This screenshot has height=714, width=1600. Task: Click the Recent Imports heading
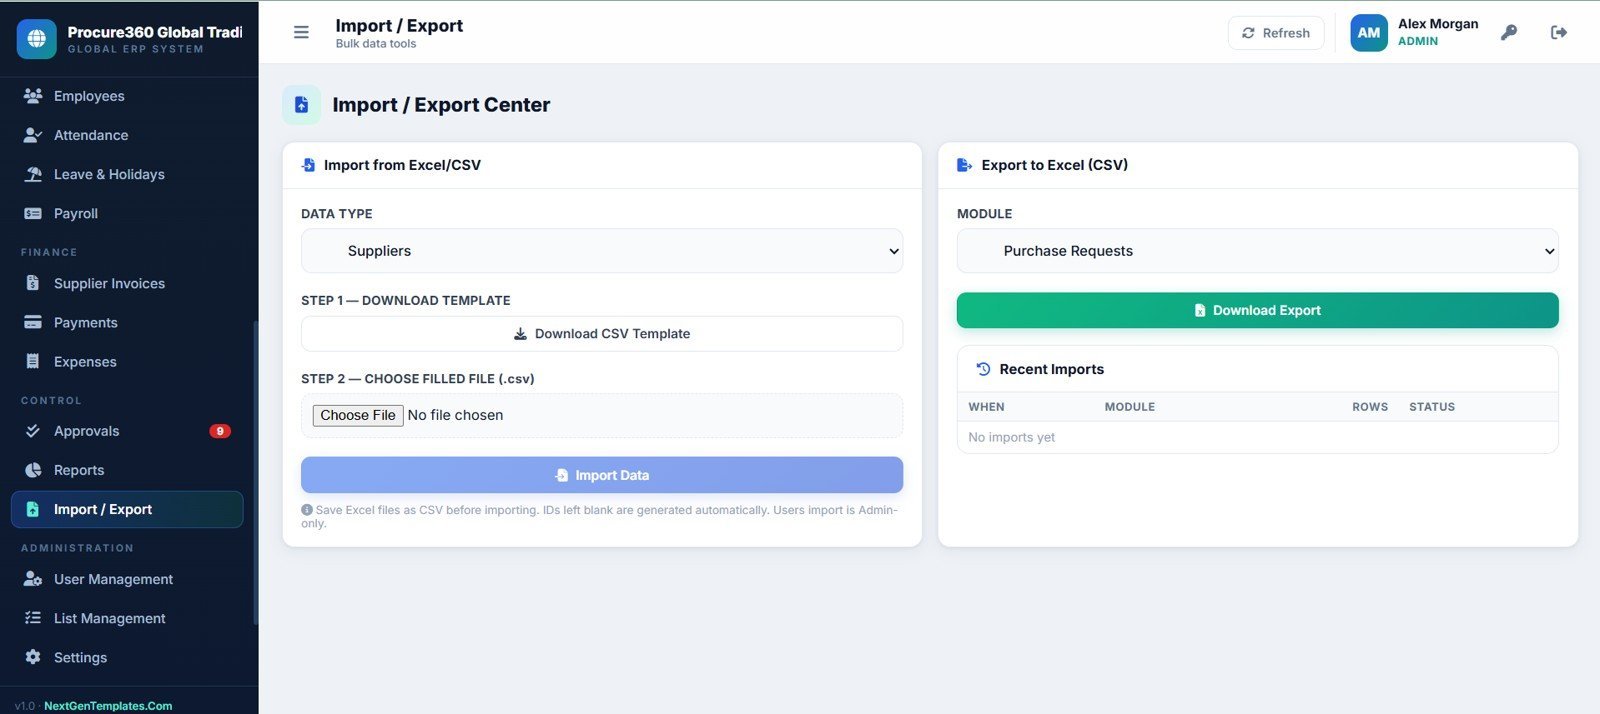point(1052,369)
